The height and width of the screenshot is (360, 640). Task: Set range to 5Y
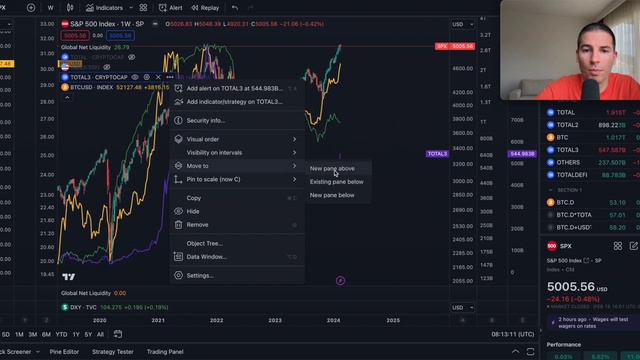88,334
